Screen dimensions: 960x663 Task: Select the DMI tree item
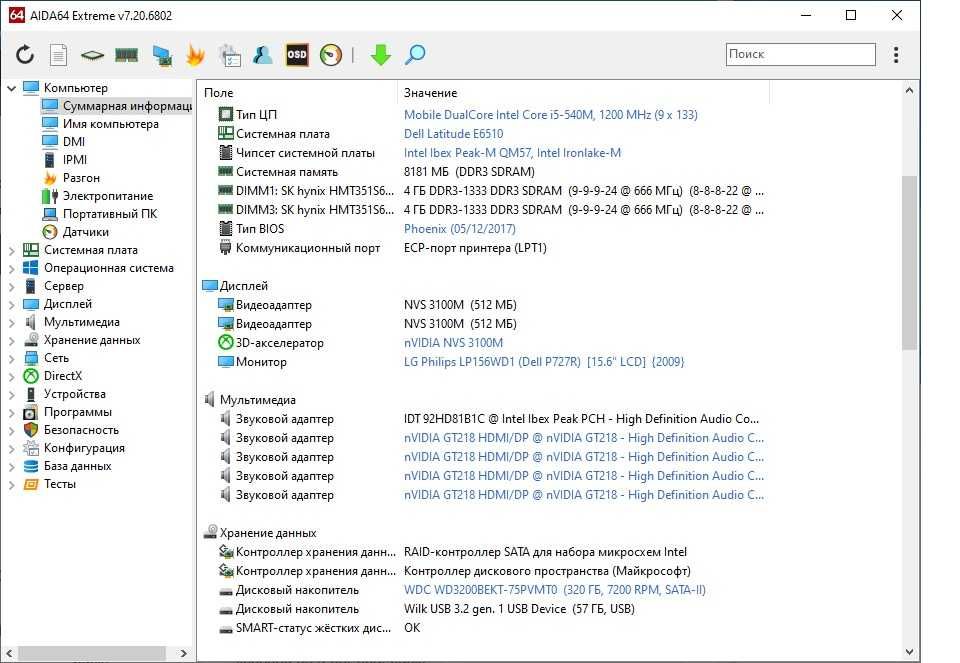73,141
